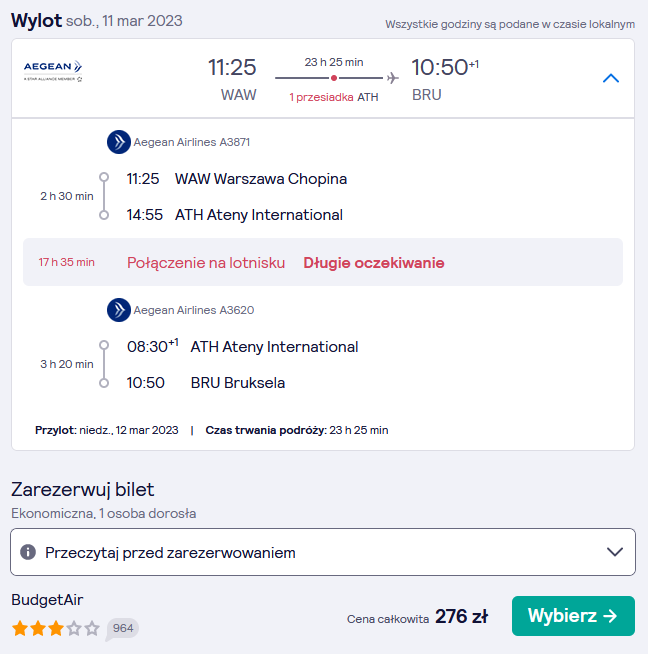Click the BudgetAir provider name
The image size is (648, 654).
coord(47,600)
